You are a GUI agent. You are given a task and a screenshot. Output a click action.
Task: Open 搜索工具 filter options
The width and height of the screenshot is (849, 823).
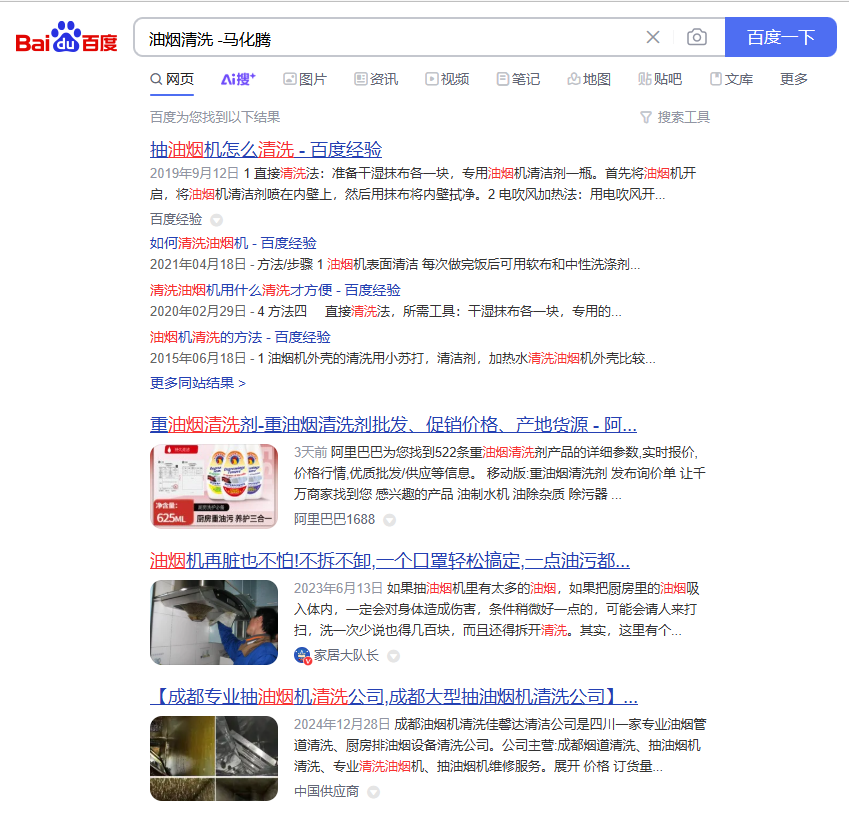[675, 117]
